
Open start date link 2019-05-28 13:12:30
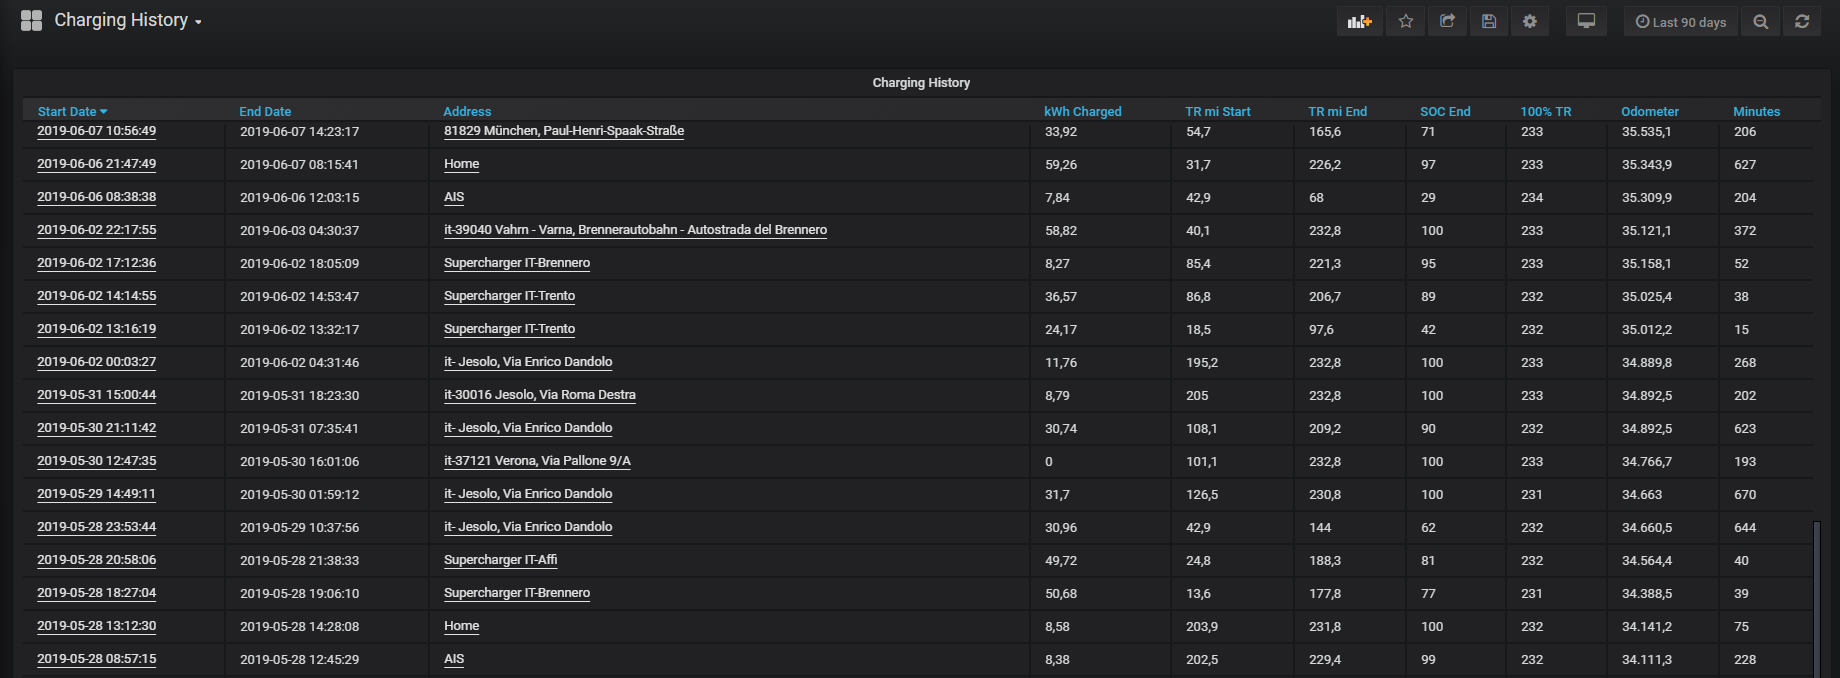pos(97,626)
